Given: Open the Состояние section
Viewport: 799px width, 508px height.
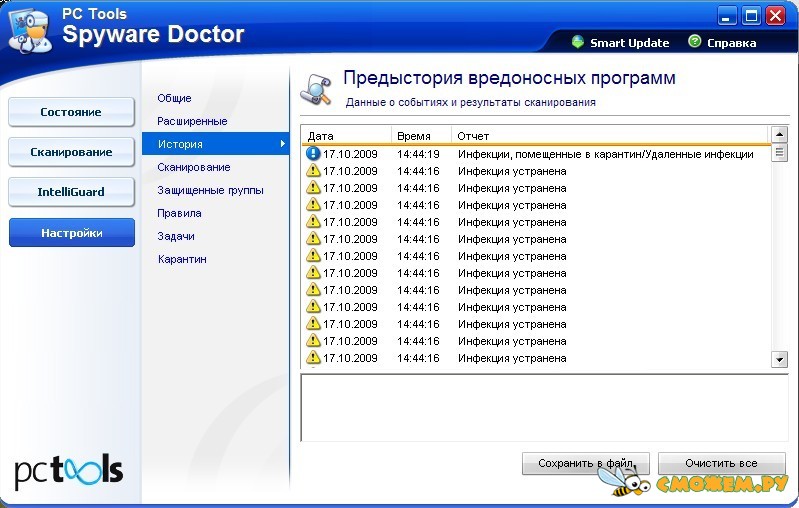Looking at the screenshot, I should (71, 112).
